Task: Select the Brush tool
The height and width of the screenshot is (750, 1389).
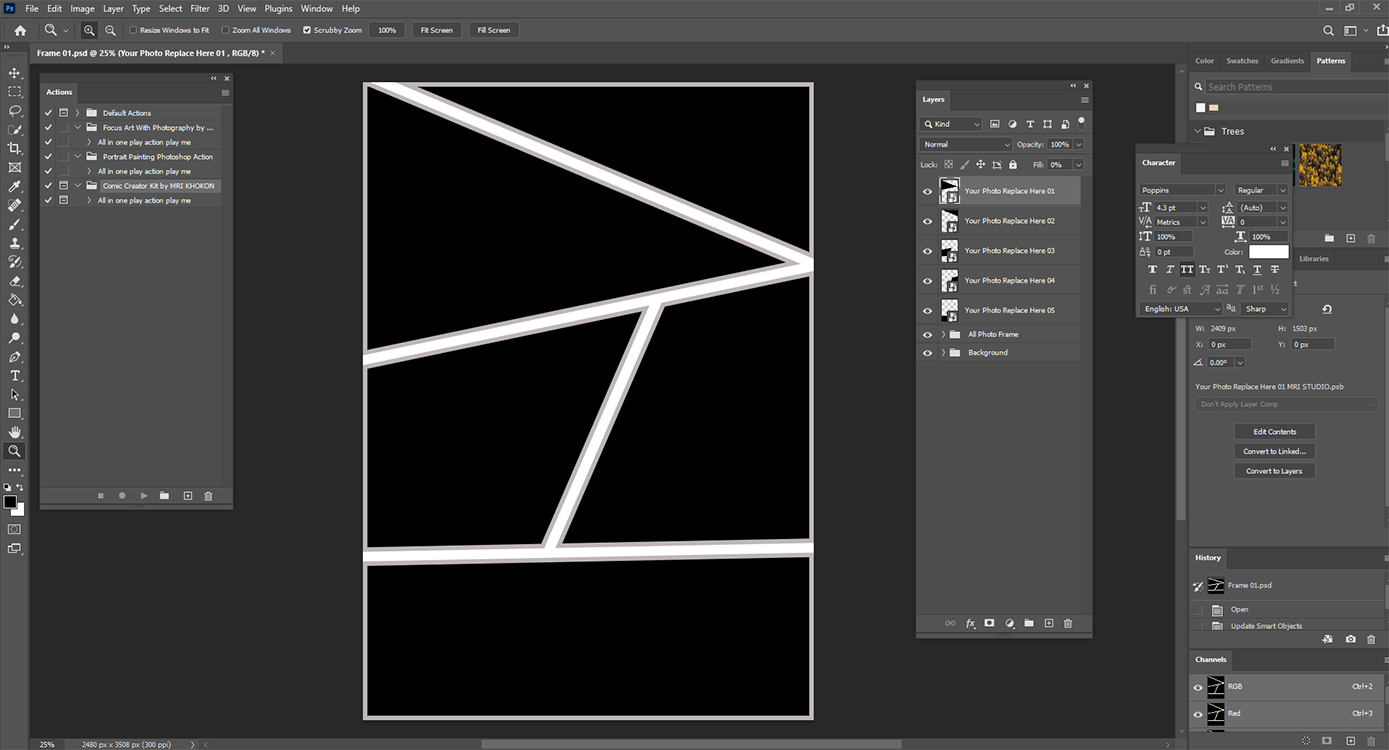Action: click(x=14, y=224)
